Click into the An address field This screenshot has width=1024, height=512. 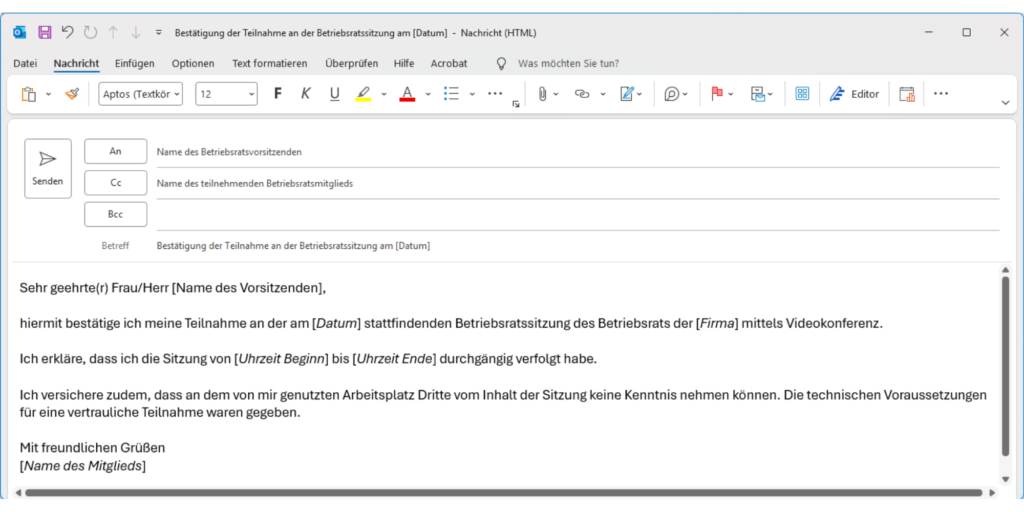(577, 152)
